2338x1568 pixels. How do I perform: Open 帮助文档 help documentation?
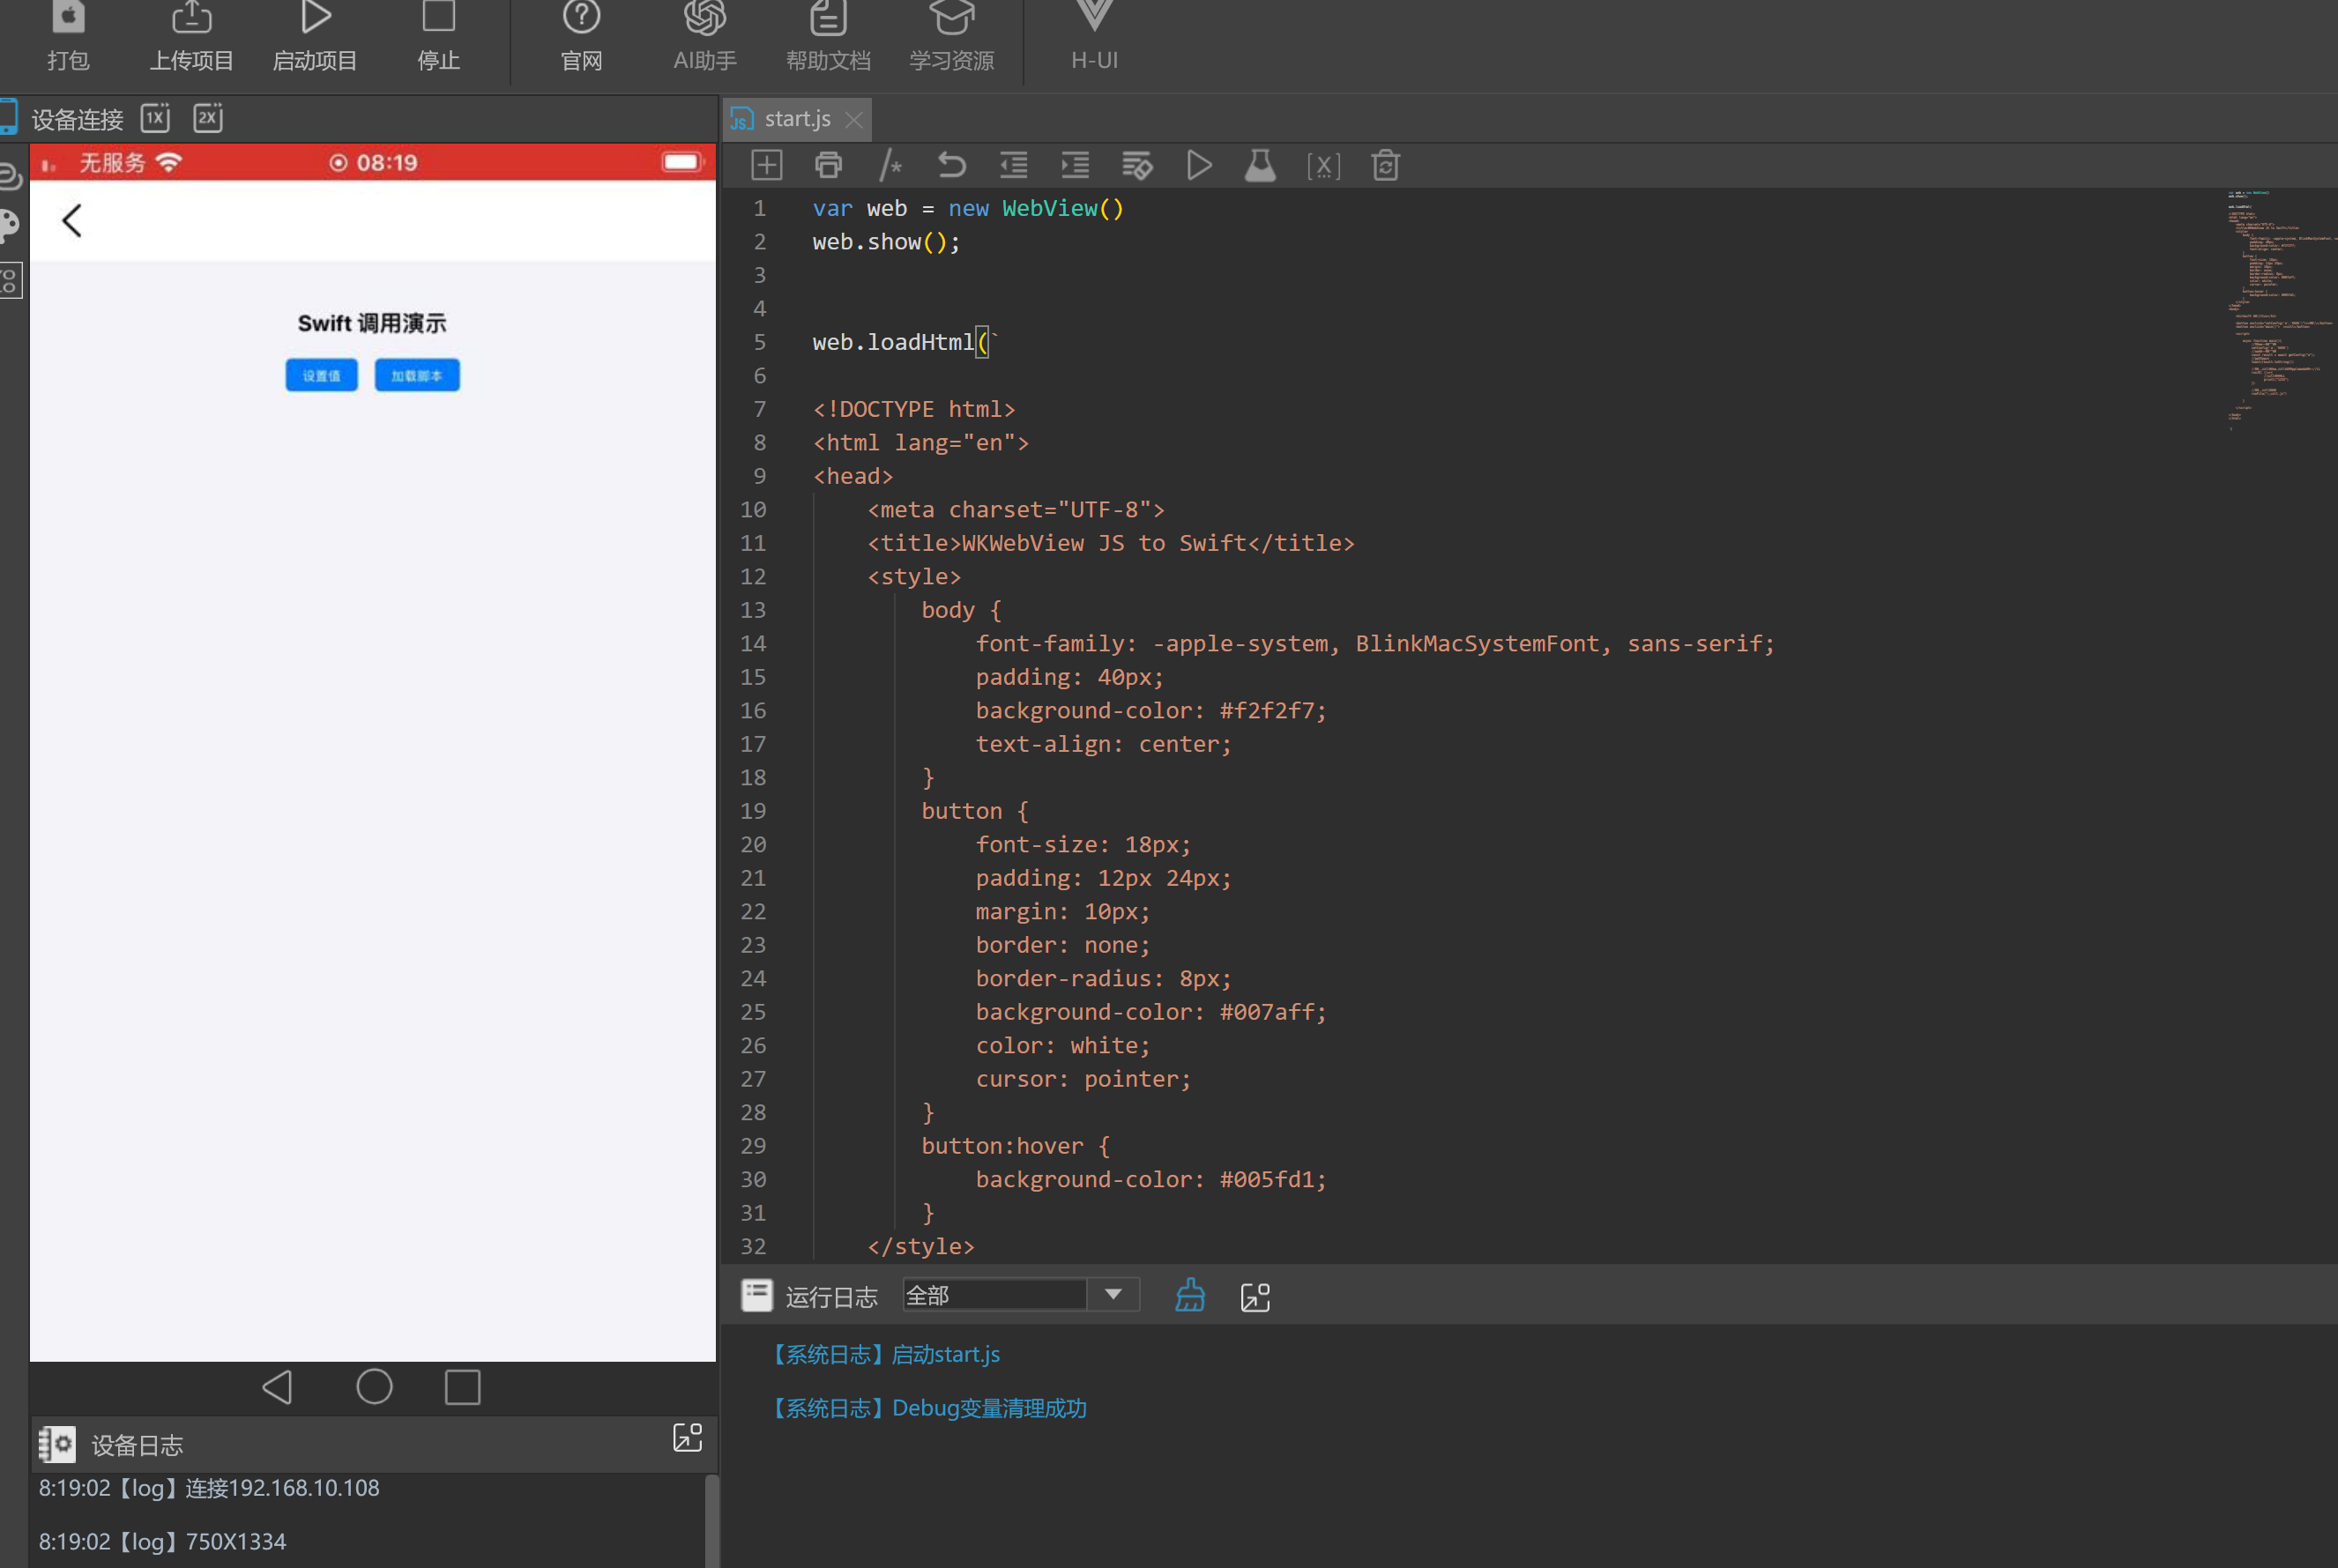tap(828, 36)
